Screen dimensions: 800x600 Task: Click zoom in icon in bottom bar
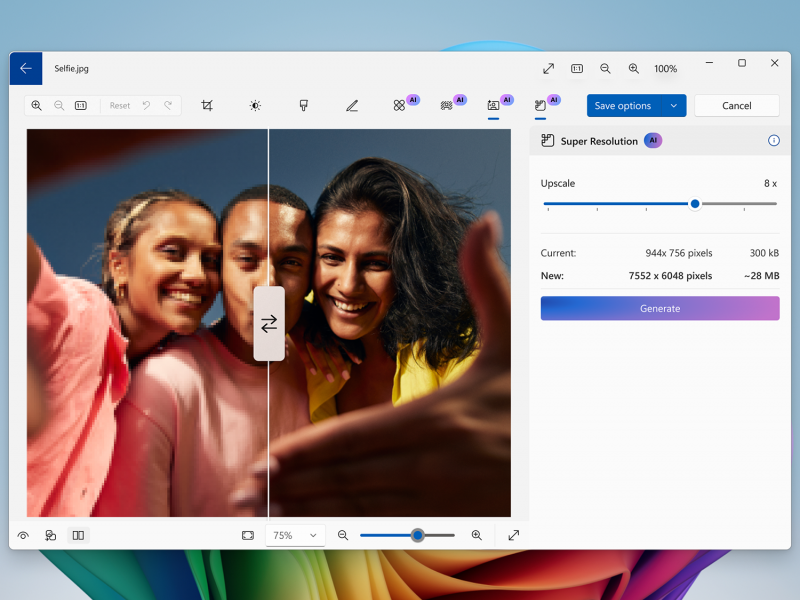477,536
